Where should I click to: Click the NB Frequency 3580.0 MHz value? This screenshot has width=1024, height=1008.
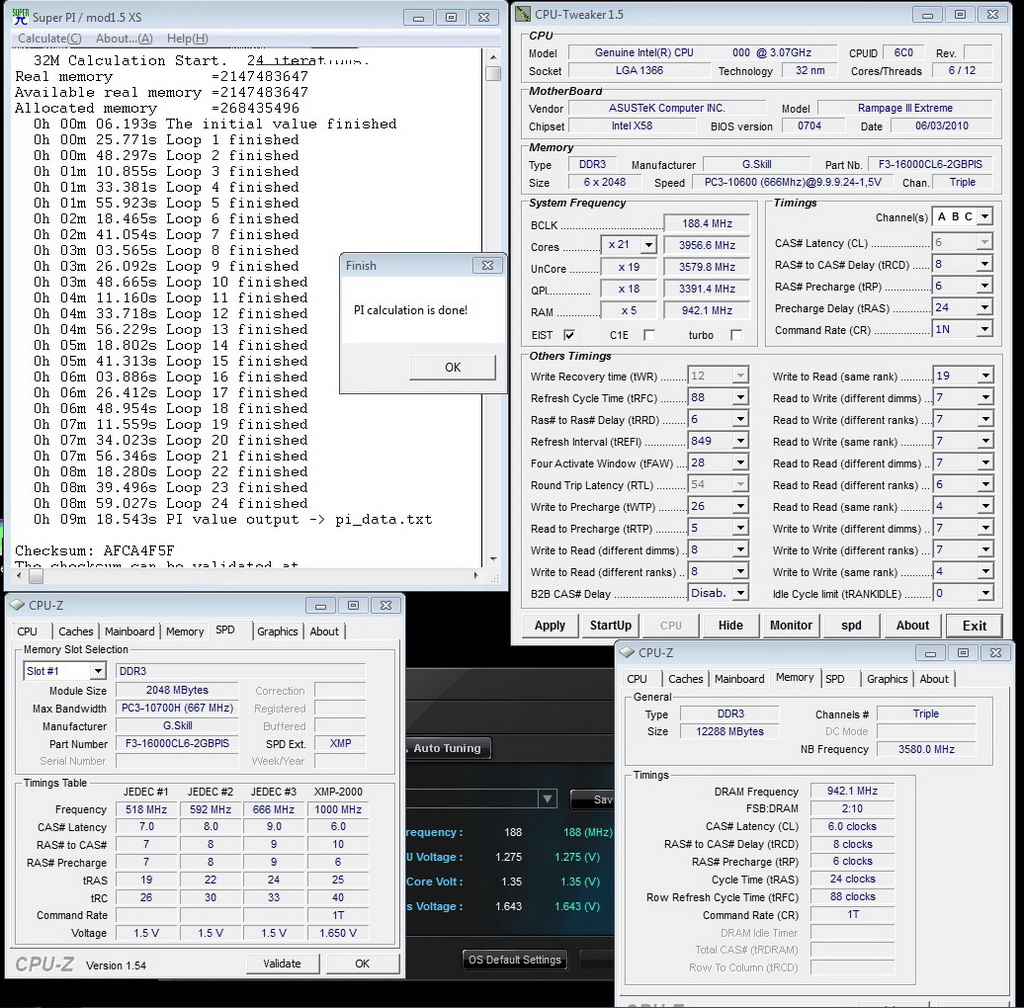[926, 749]
